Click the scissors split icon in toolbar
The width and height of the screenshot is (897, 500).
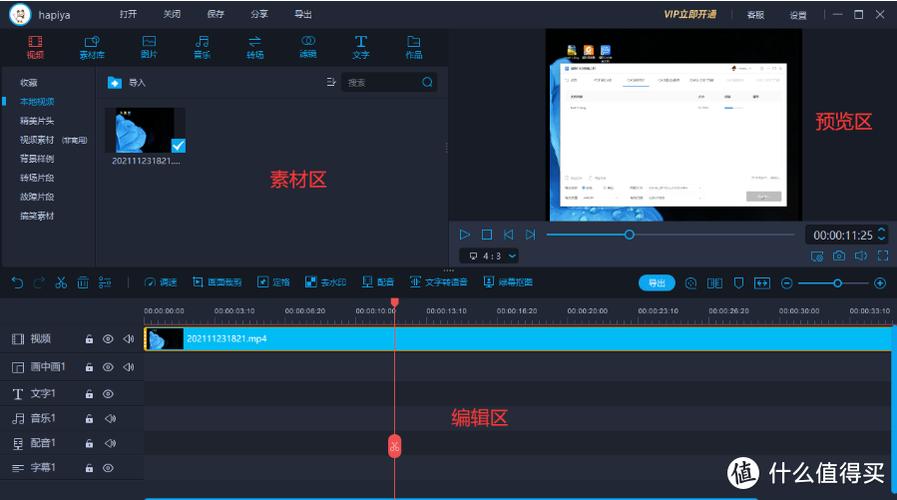(x=61, y=283)
